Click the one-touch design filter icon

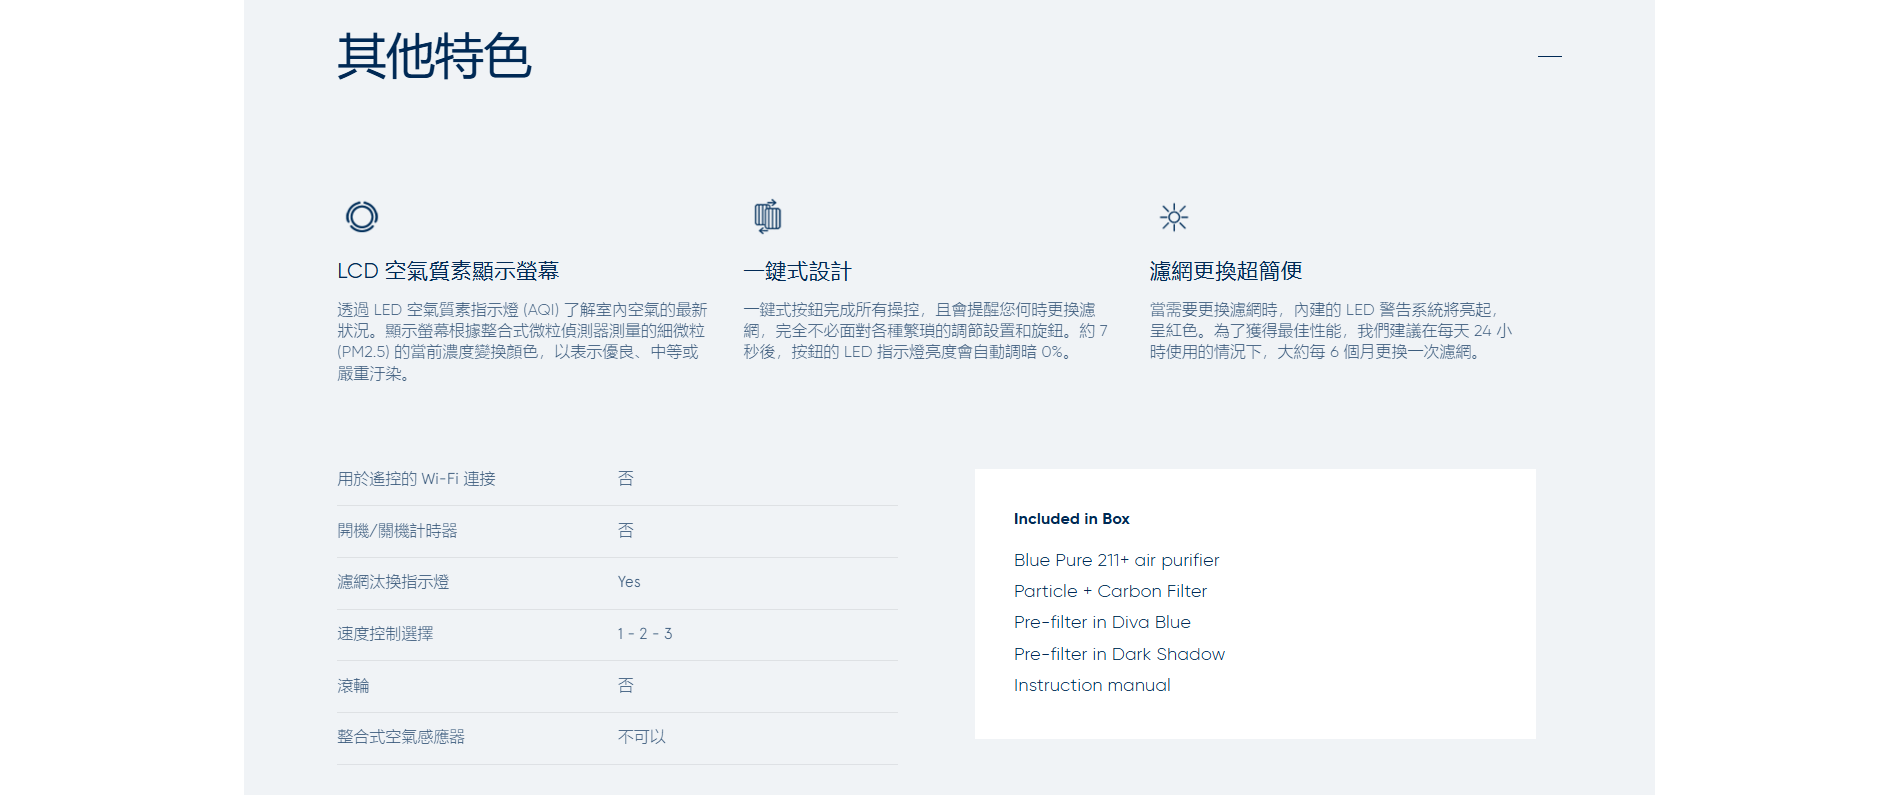pos(767,216)
